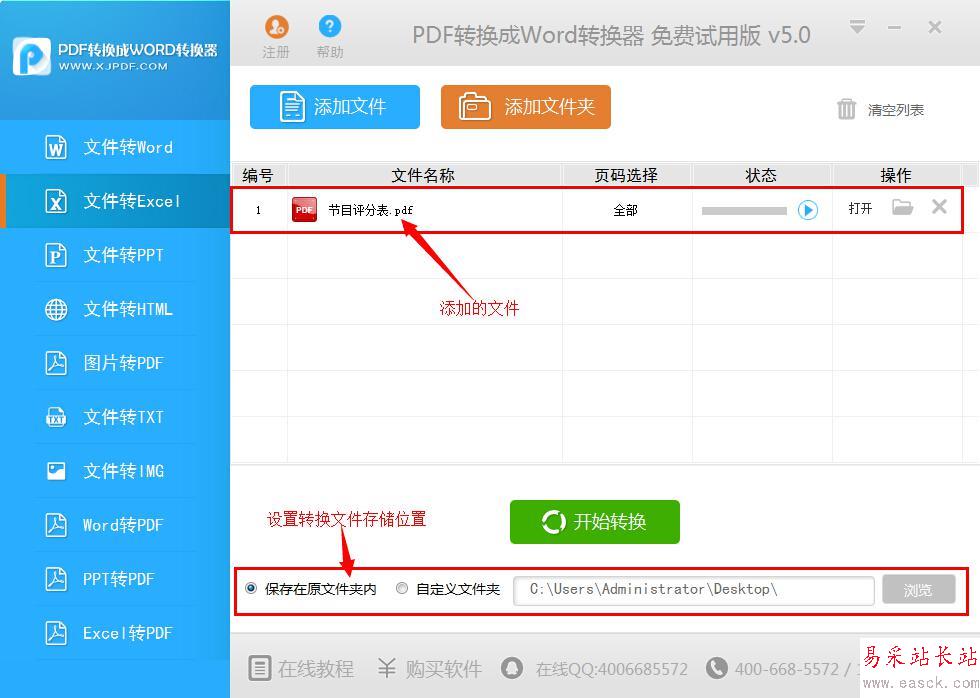Click the 注册 register icon

(276, 27)
